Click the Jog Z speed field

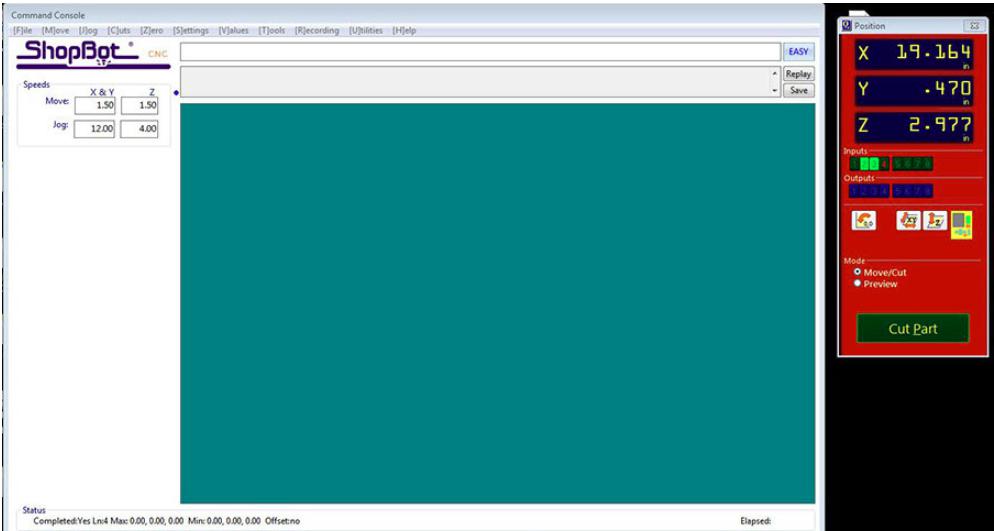pyautogui.click(x=139, y=129)
